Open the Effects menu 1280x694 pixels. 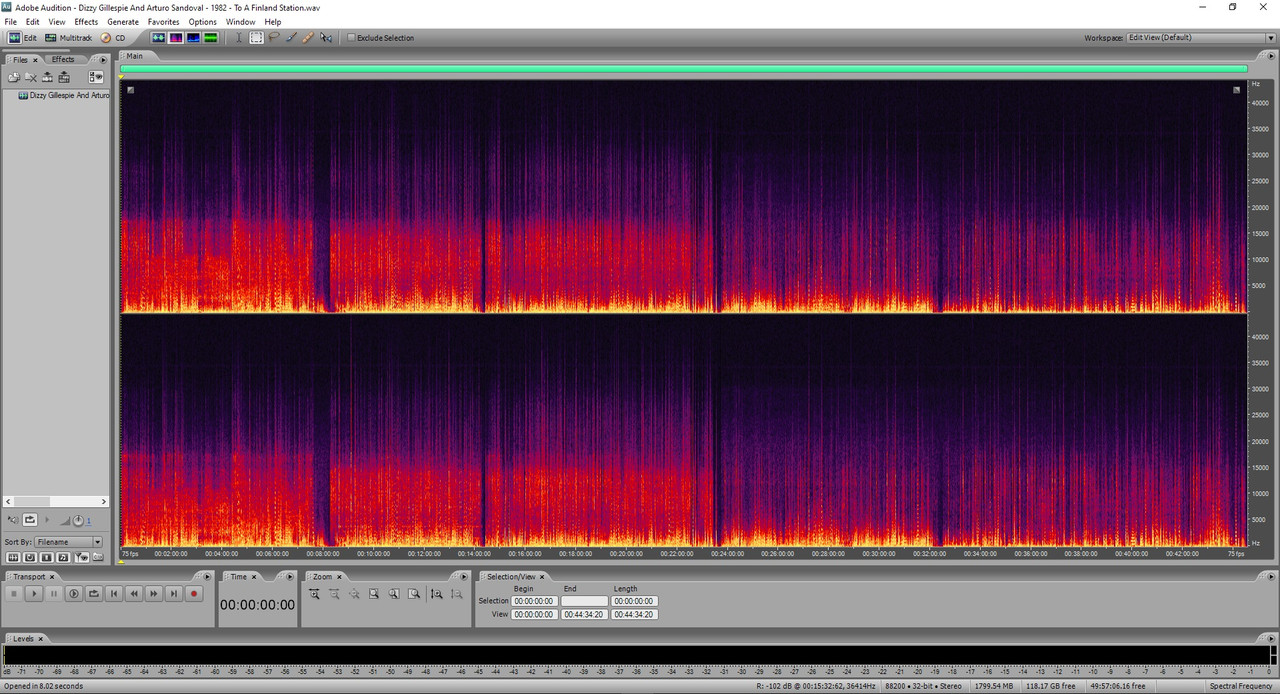click(86, 22)
